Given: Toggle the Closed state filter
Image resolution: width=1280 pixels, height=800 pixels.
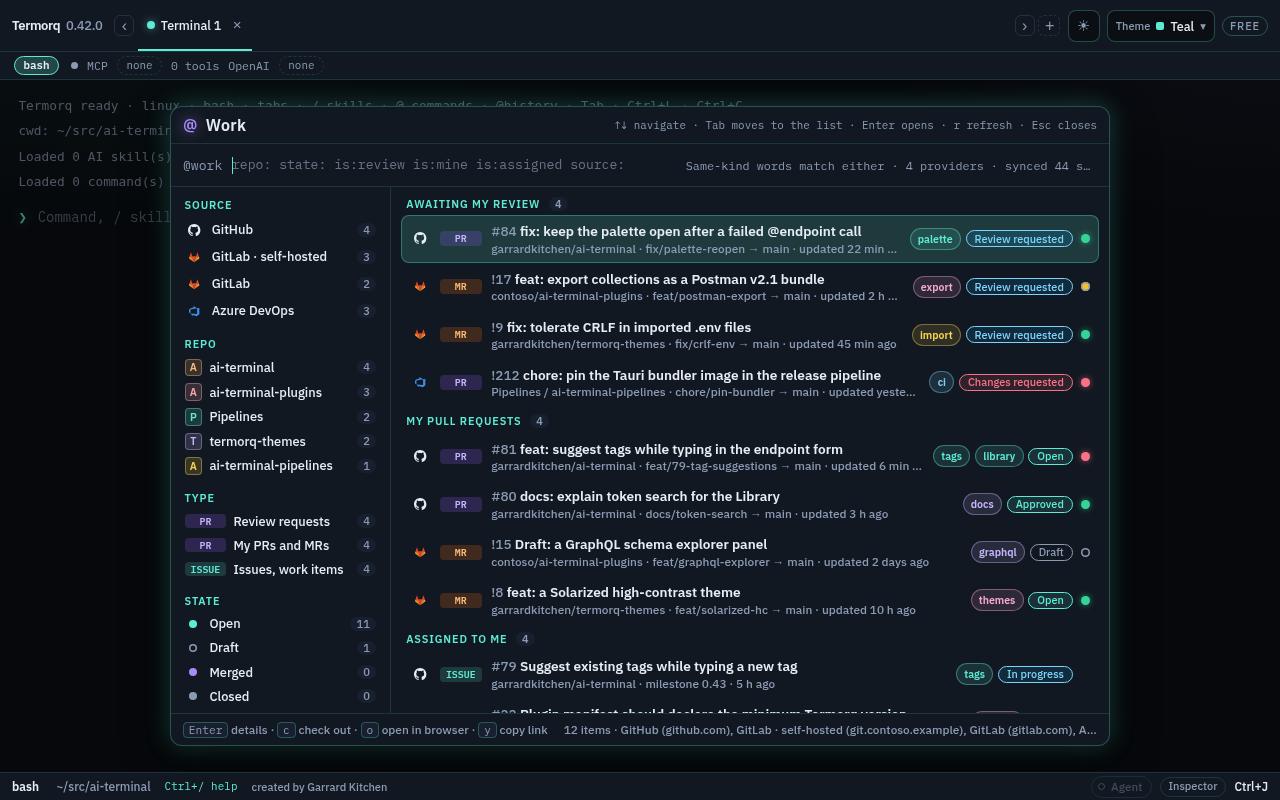Looking at the screenshot, I should pos(280,697).
